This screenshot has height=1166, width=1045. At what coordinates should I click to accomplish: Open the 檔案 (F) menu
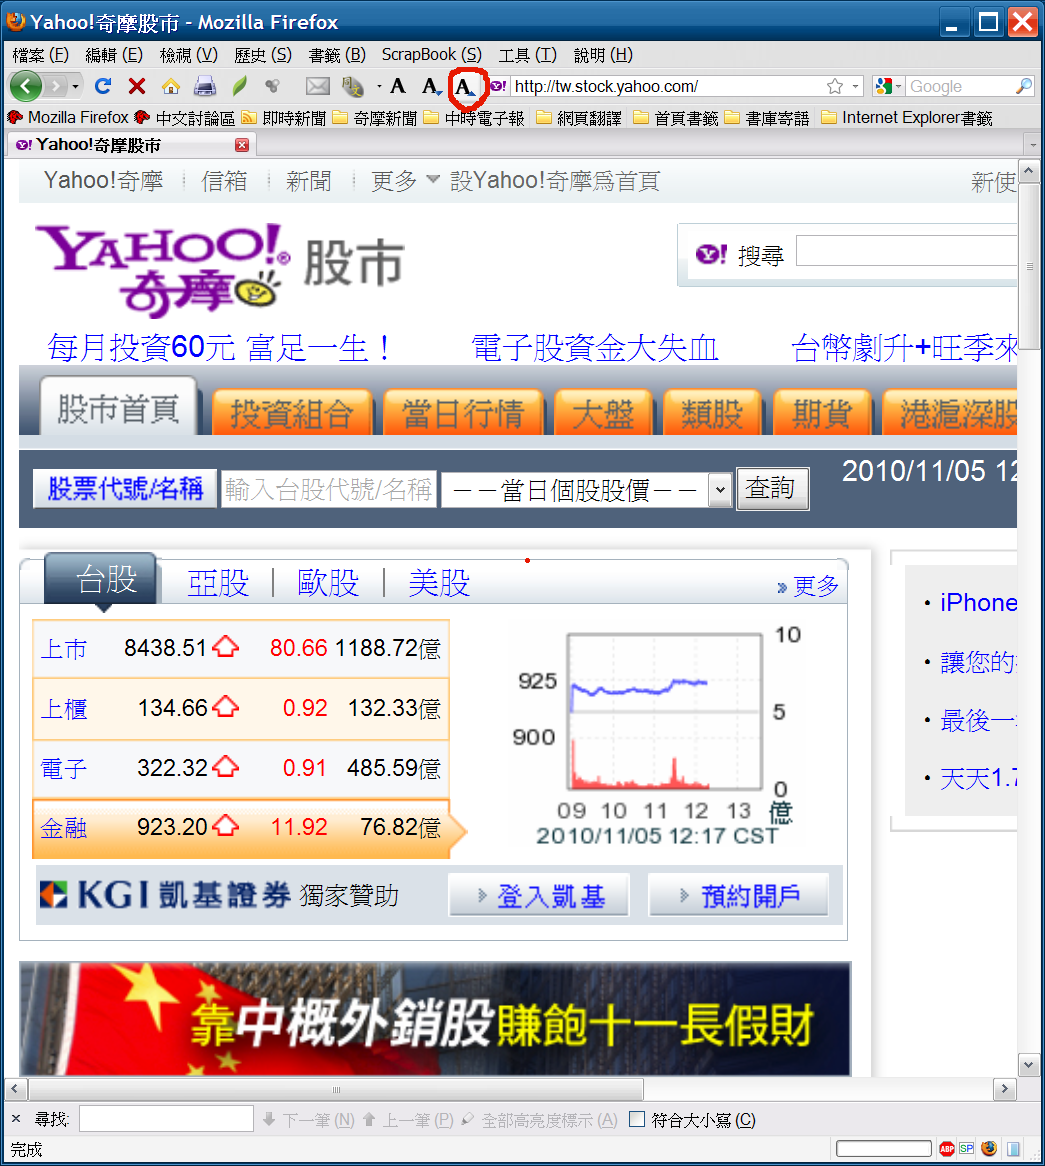point(40,55)
